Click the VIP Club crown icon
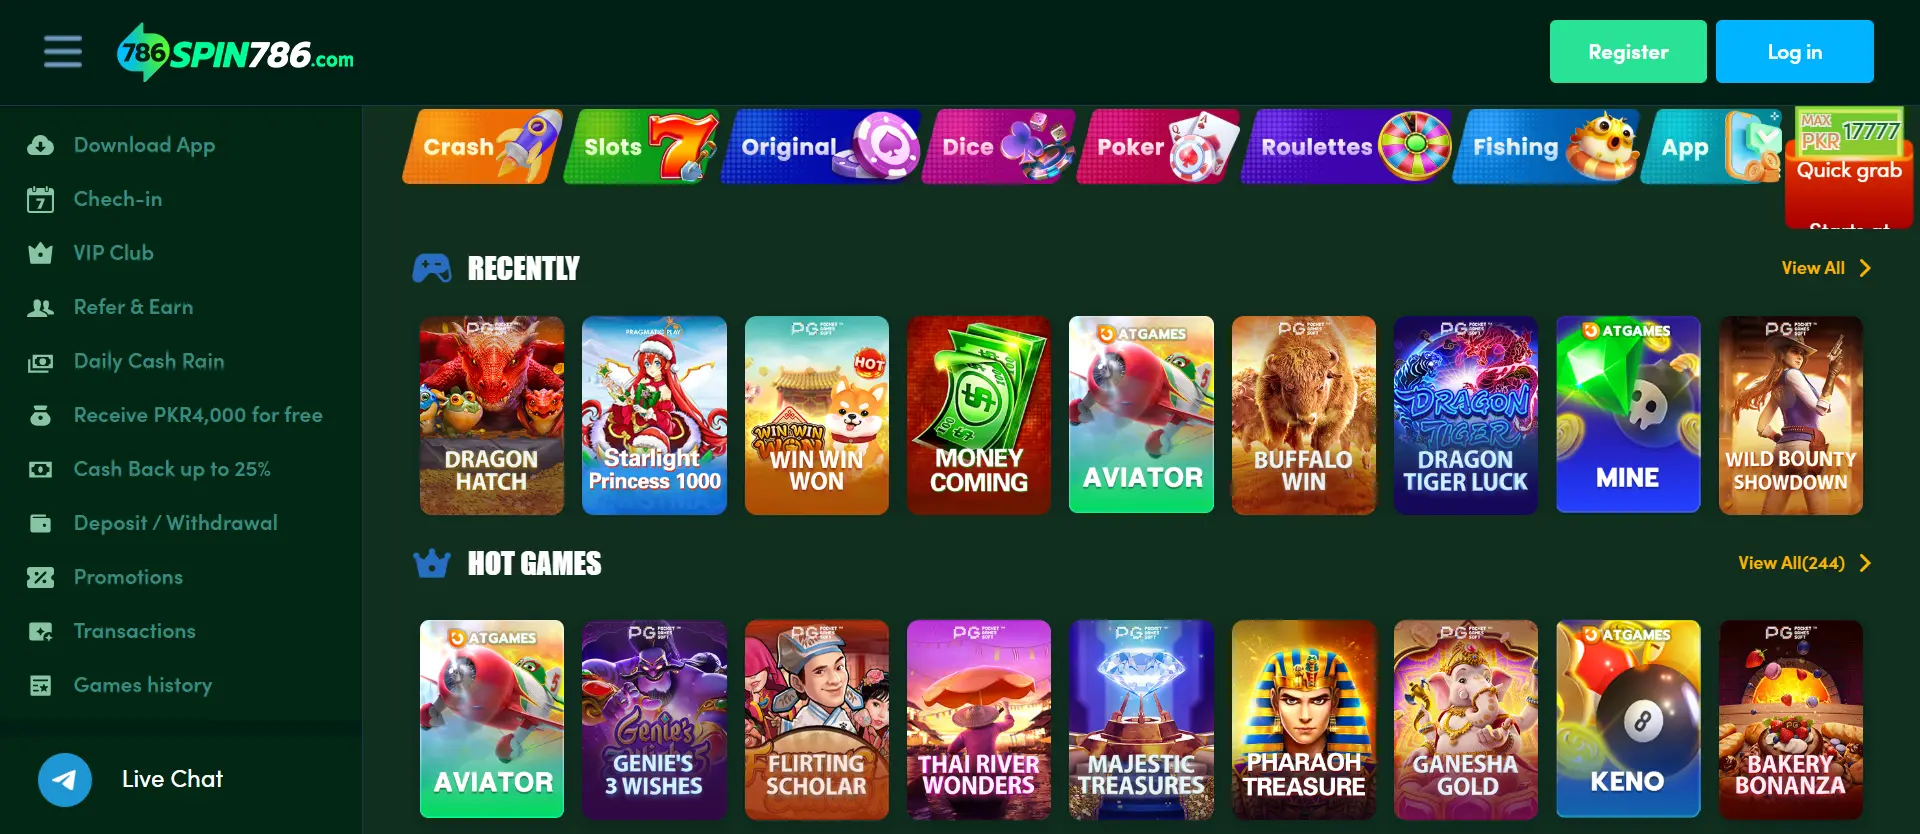1920x834 pixels. click(x=41, y=253)
